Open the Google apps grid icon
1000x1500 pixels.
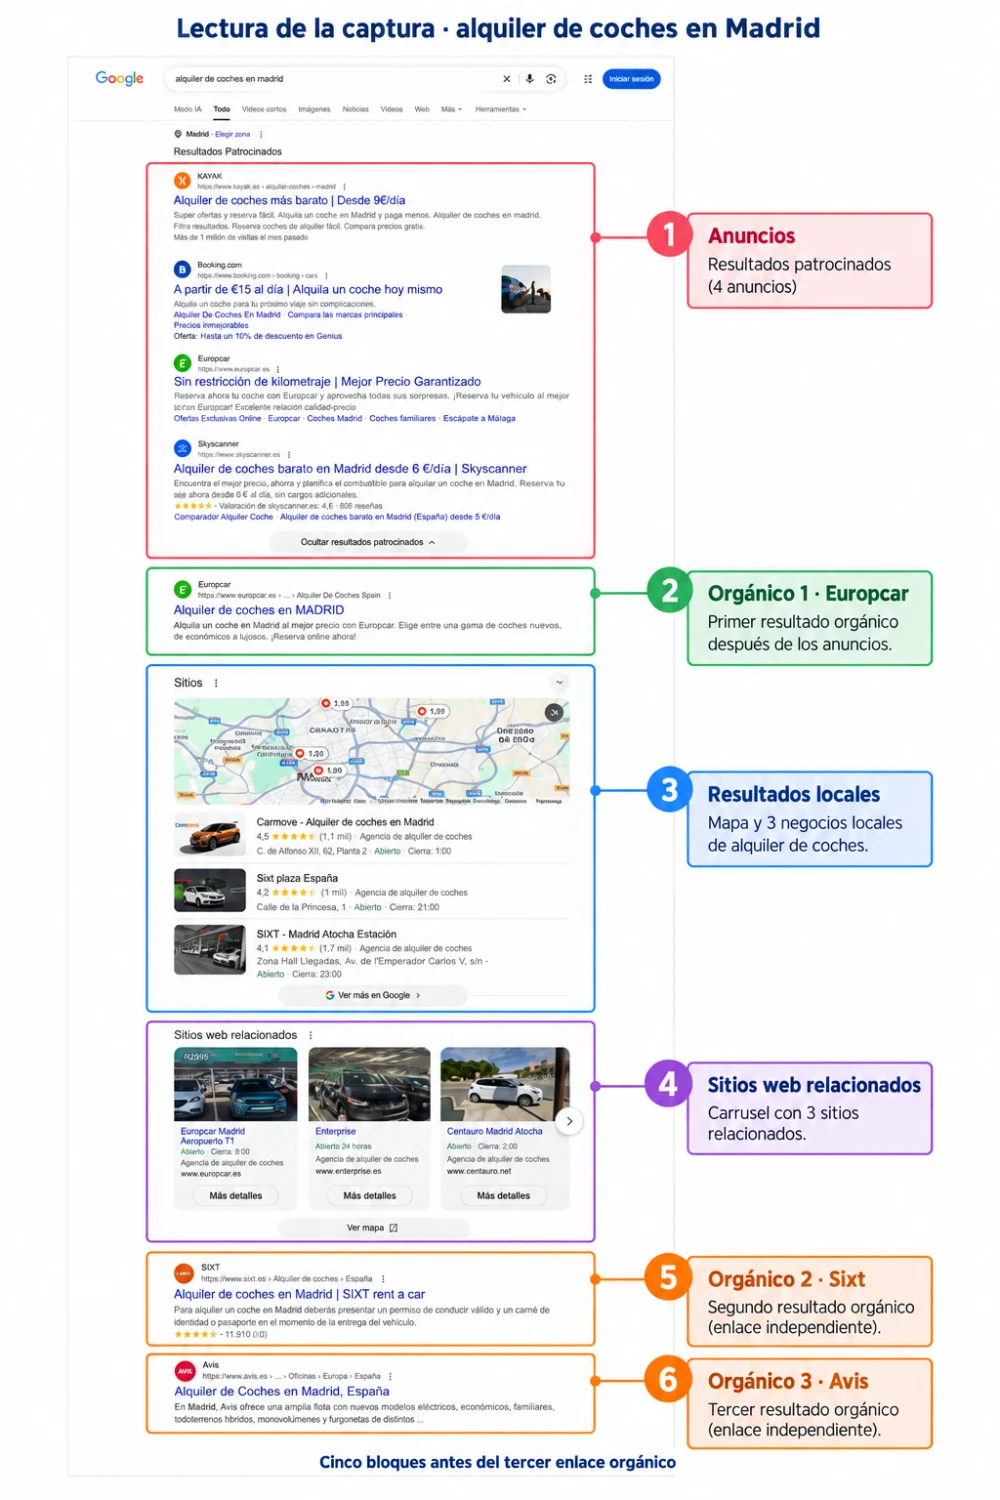coord(588,79)
